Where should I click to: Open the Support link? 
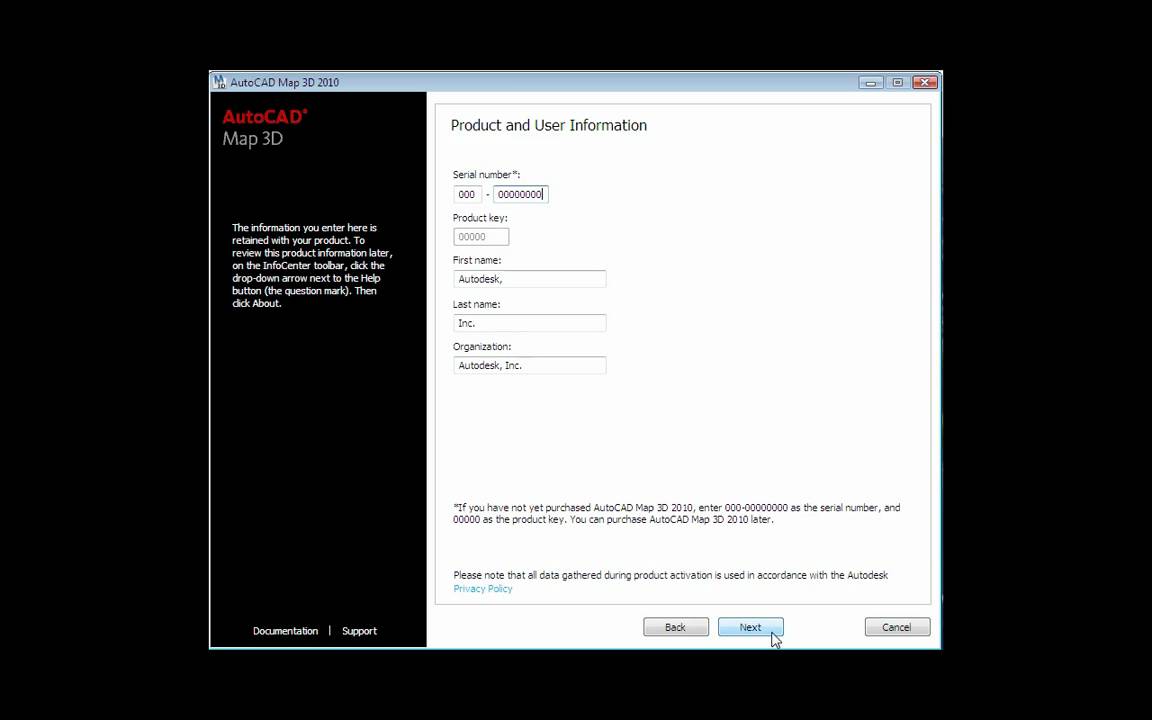(x=359, y=631)
